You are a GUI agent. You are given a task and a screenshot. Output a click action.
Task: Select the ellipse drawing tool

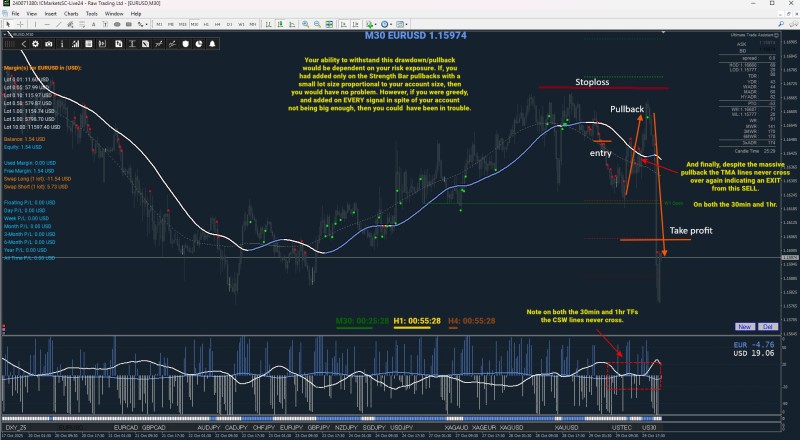[x=117, y=24]
